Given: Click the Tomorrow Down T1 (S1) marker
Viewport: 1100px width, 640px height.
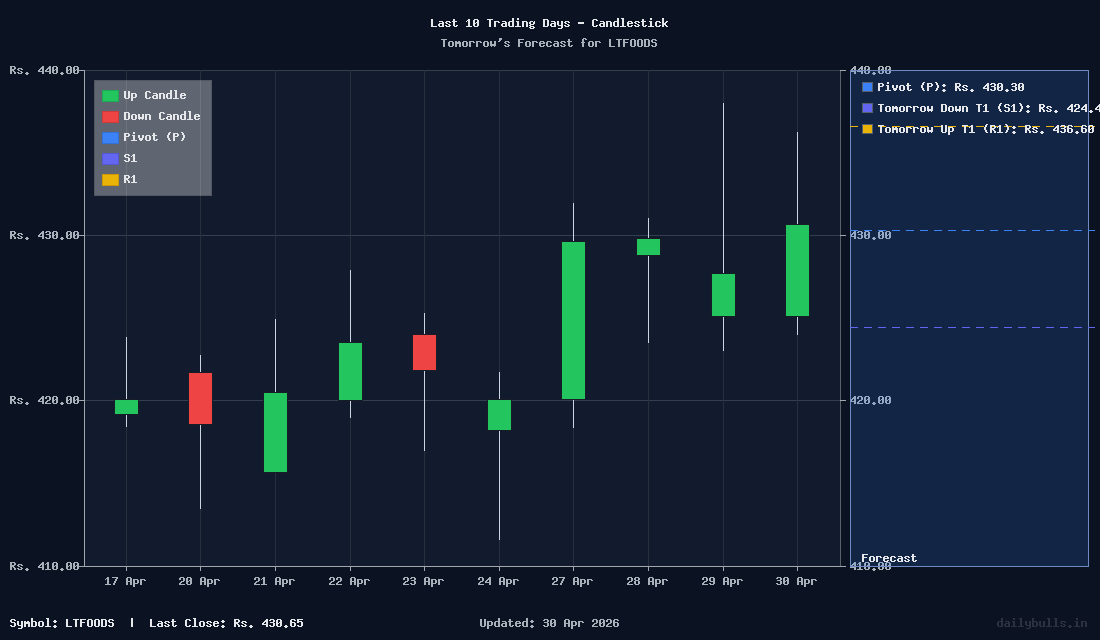Looking at the screenshot, I should [x=866, y=108].
